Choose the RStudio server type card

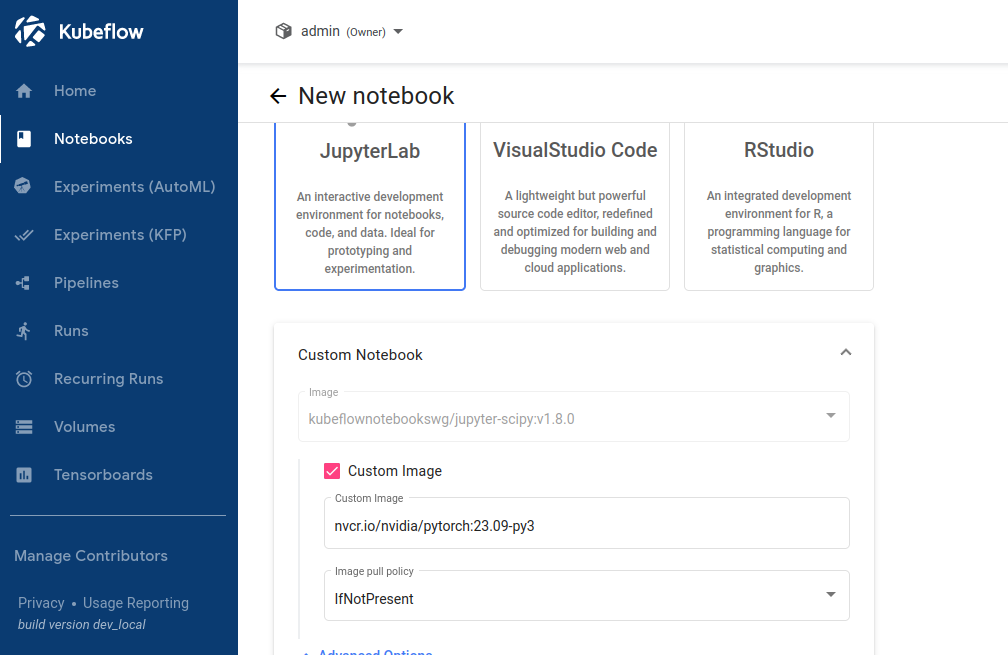779,205
